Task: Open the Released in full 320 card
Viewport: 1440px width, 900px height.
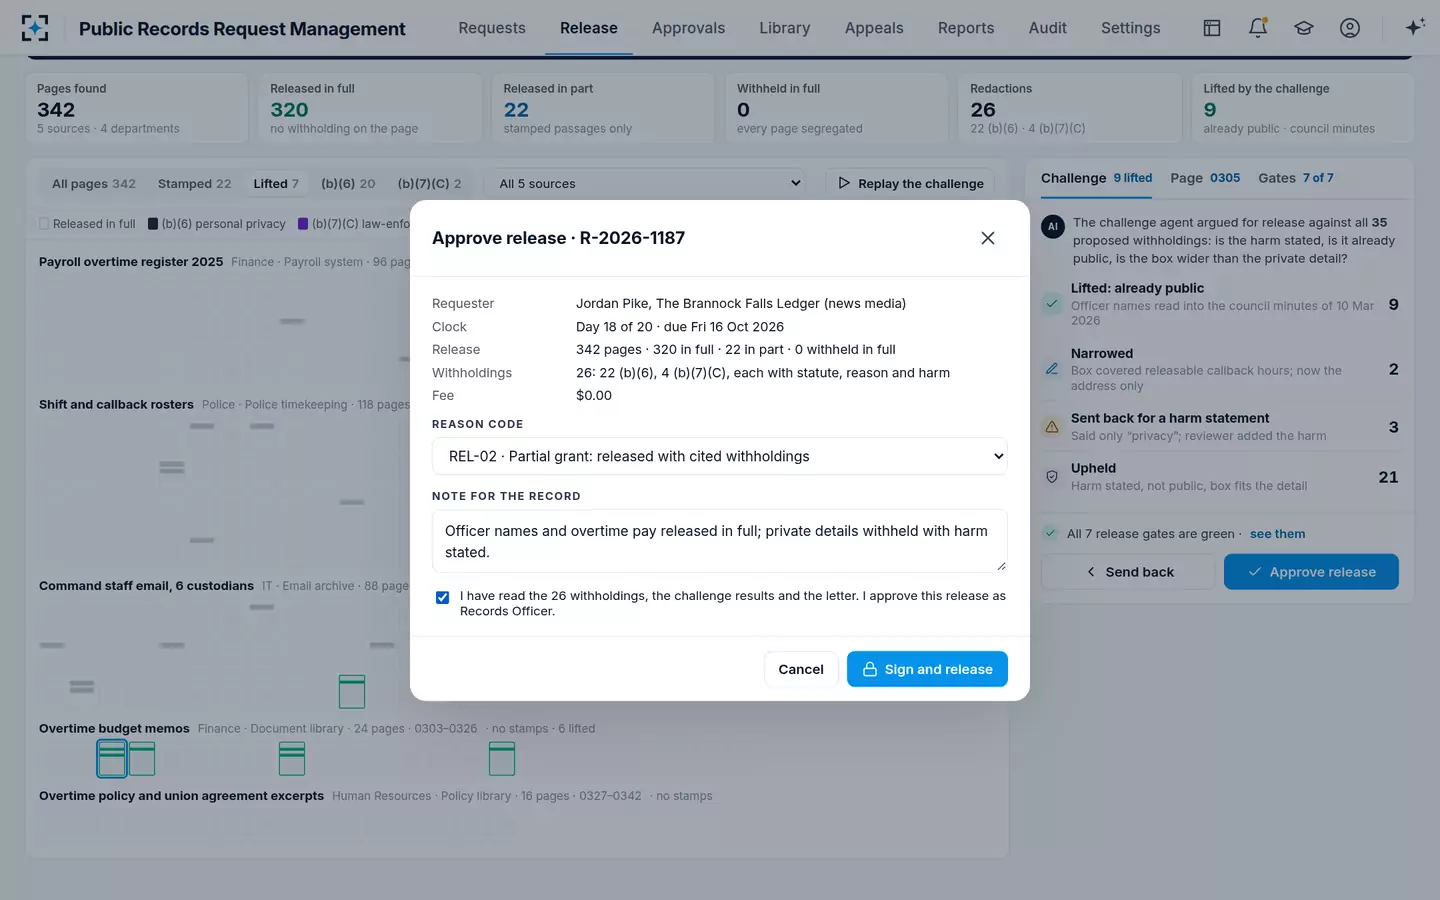Action: (x=370, y=108)
